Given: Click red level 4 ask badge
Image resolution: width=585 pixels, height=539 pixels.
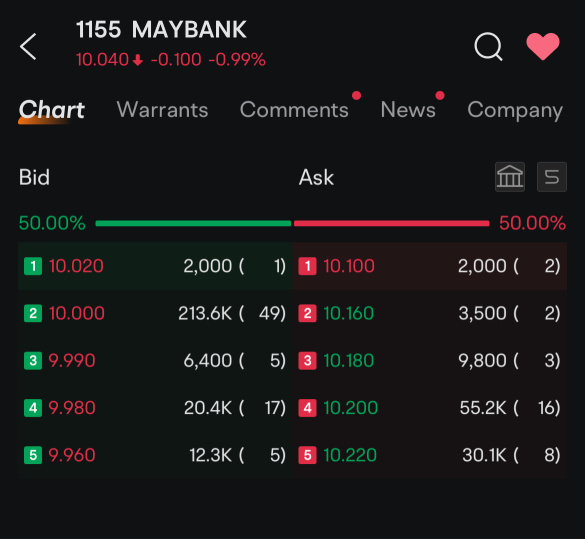Looking at the screenshot, I should (307, 408).
